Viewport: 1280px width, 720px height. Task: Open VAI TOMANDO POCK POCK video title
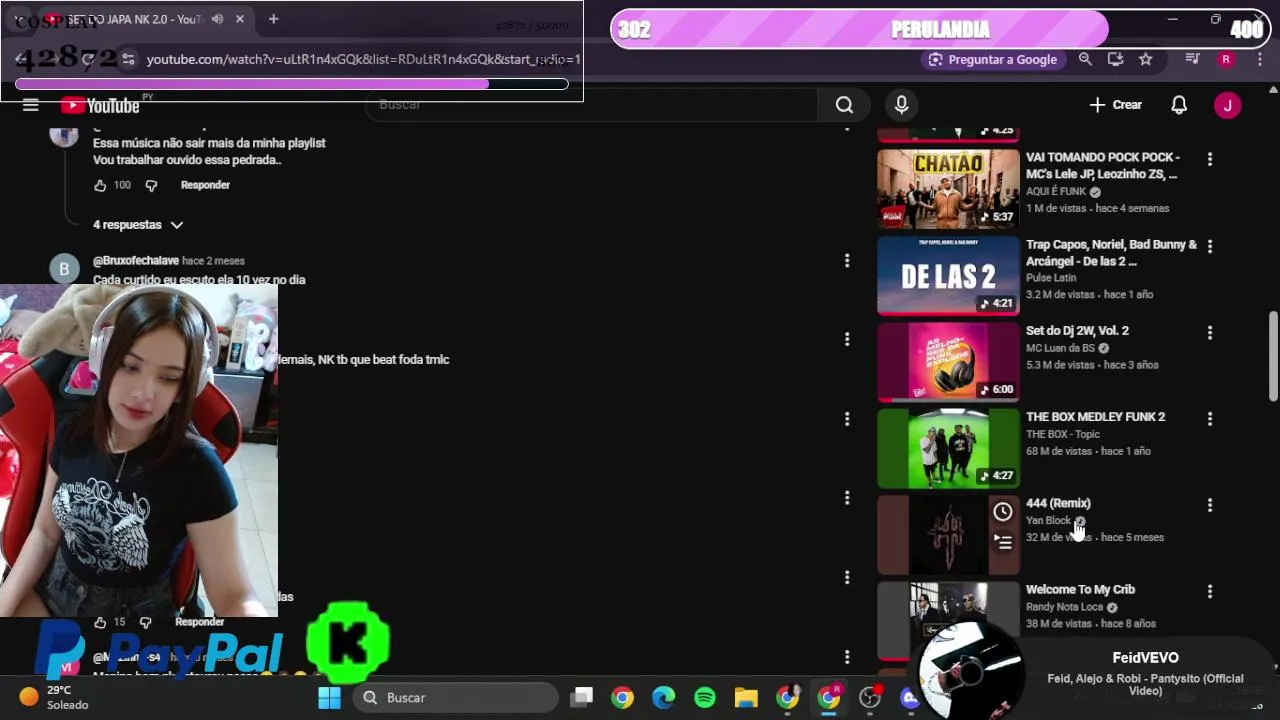click(1102, 165)
